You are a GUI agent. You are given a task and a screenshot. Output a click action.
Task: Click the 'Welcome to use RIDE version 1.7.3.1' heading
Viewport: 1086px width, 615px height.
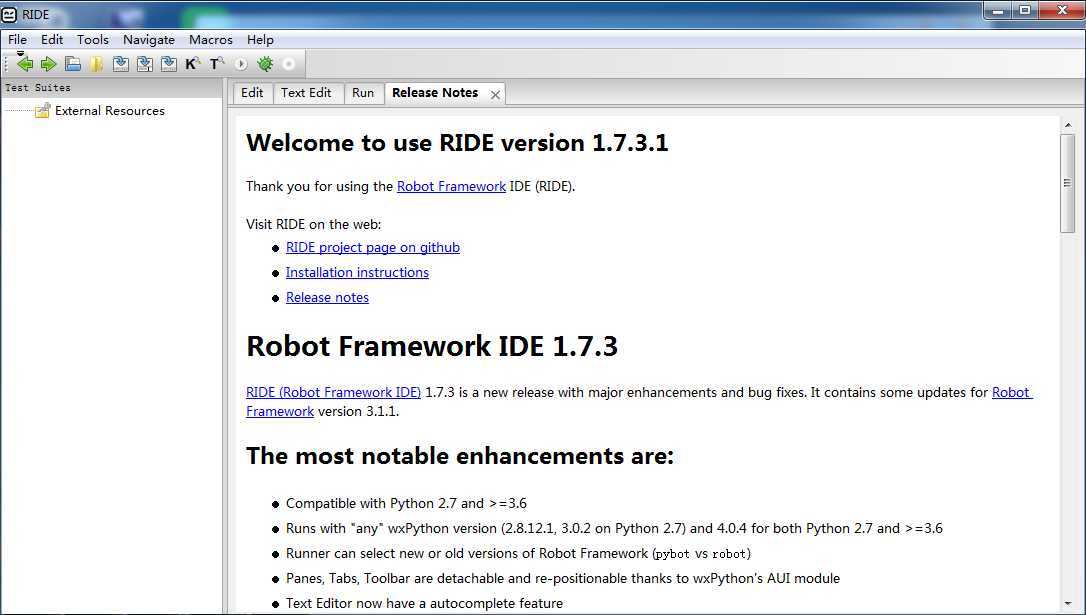click(x=457, y=143)
